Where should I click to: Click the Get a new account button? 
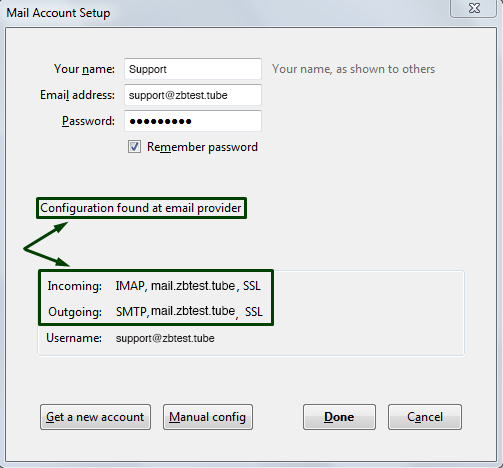[95, 417]
